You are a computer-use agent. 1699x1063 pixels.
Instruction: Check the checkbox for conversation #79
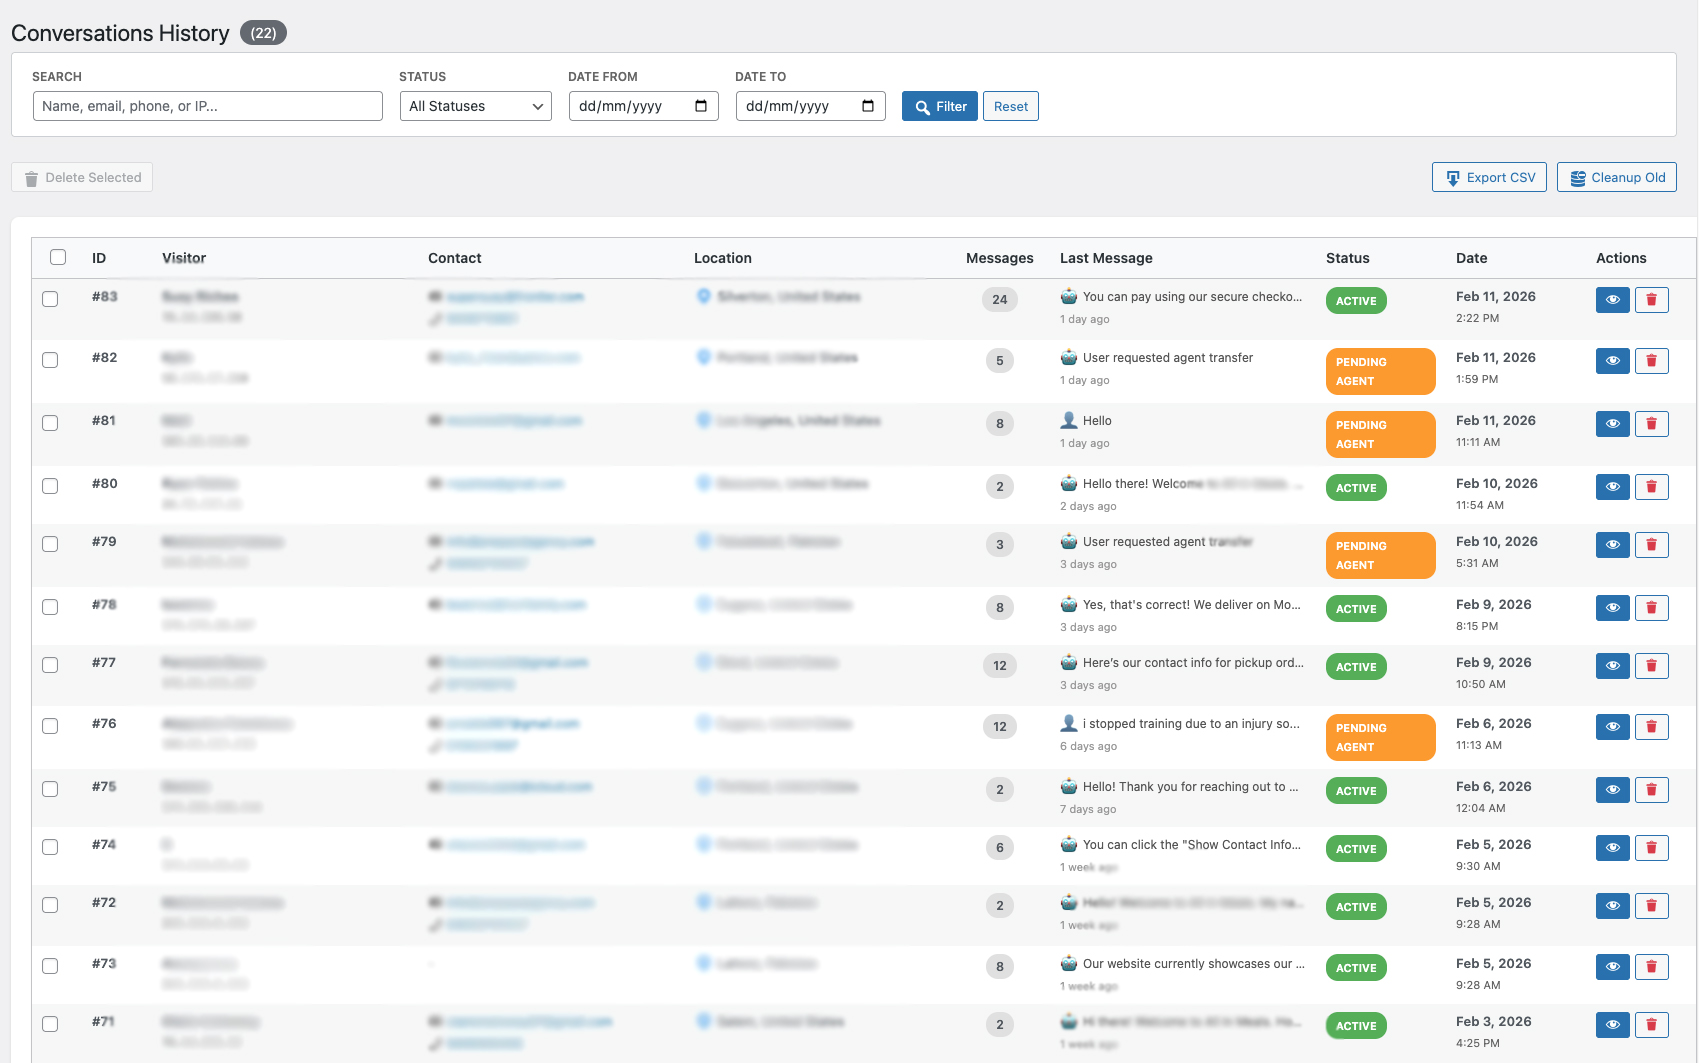click(x=50, y=544)
